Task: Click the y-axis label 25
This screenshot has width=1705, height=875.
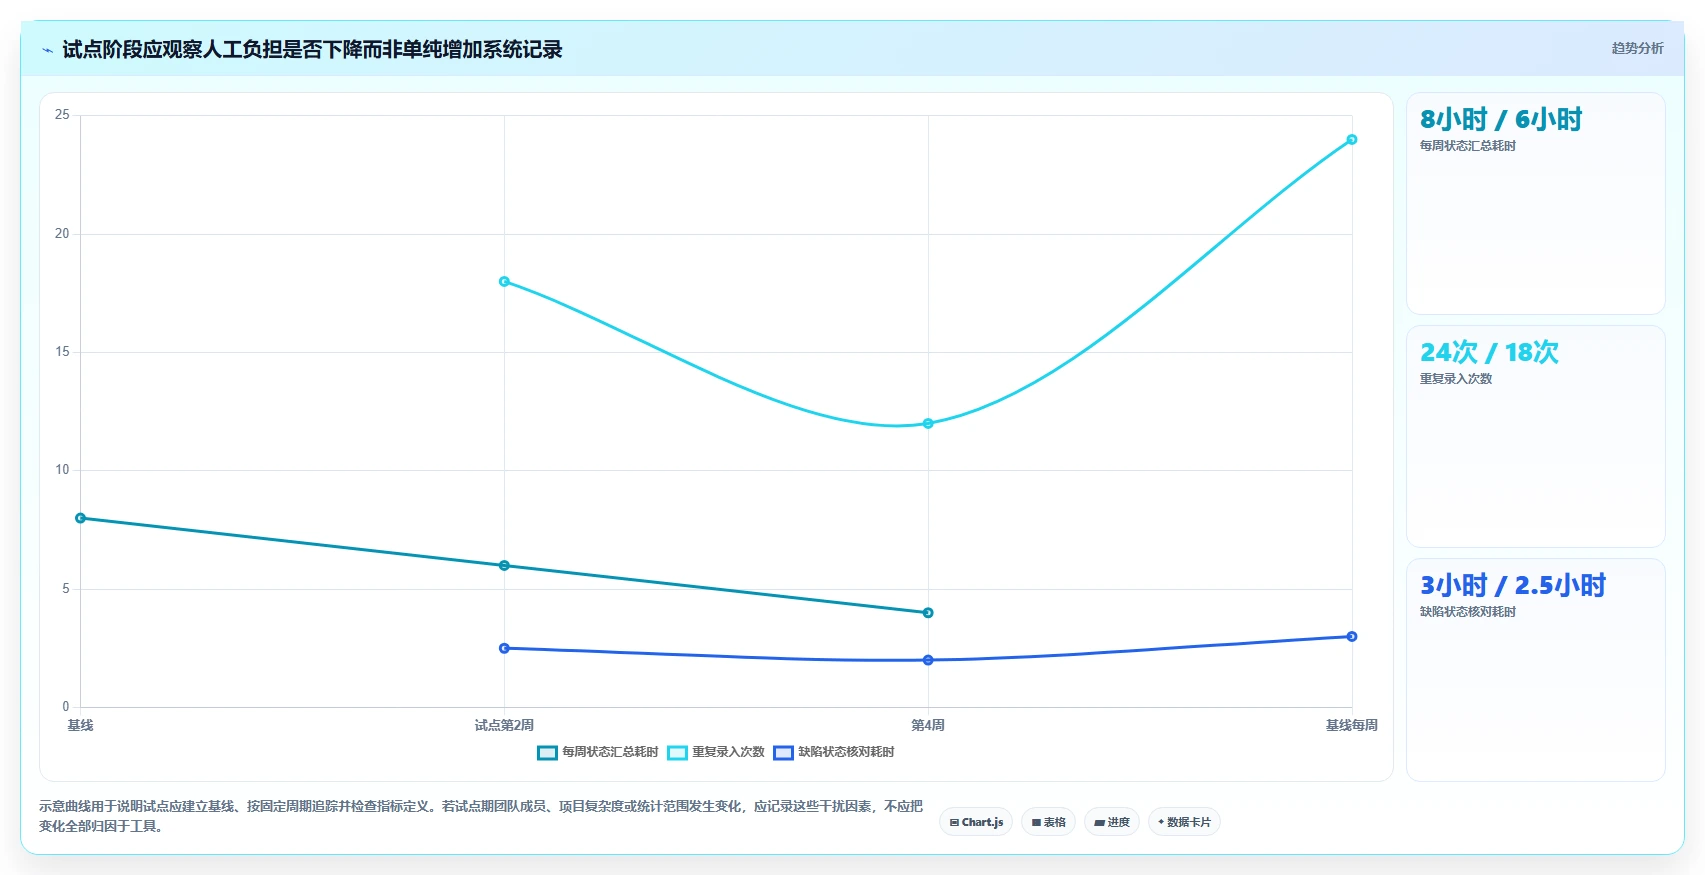Action: click(62, 115)
